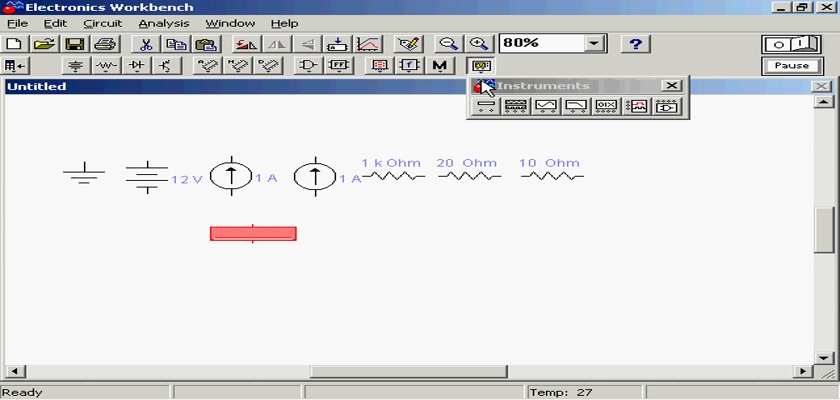
Task: Select the 10 Ohm resistor
Action: pyautogui.click(x=552, y=176)
